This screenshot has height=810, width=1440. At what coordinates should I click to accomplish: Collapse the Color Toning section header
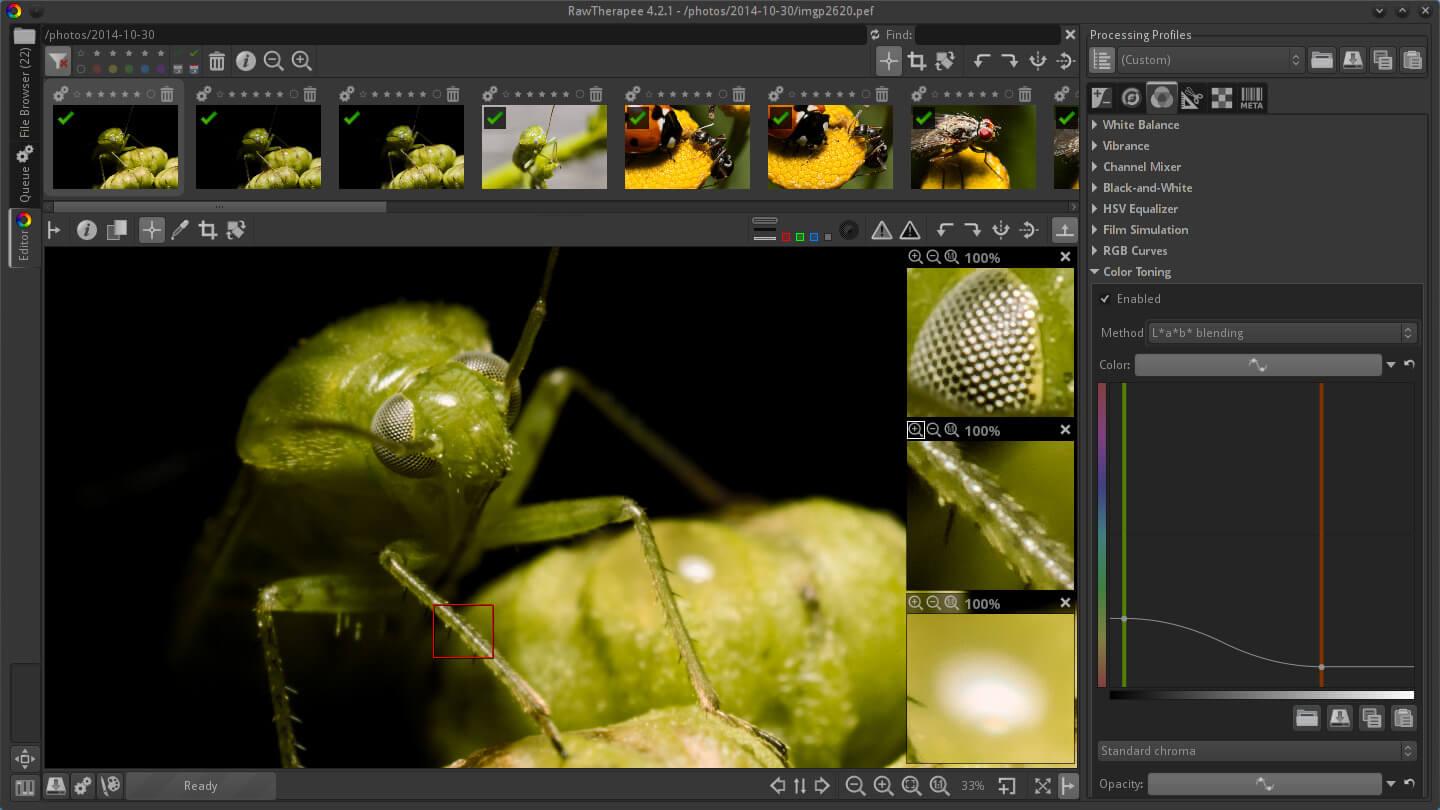[x=1136, y=272]
